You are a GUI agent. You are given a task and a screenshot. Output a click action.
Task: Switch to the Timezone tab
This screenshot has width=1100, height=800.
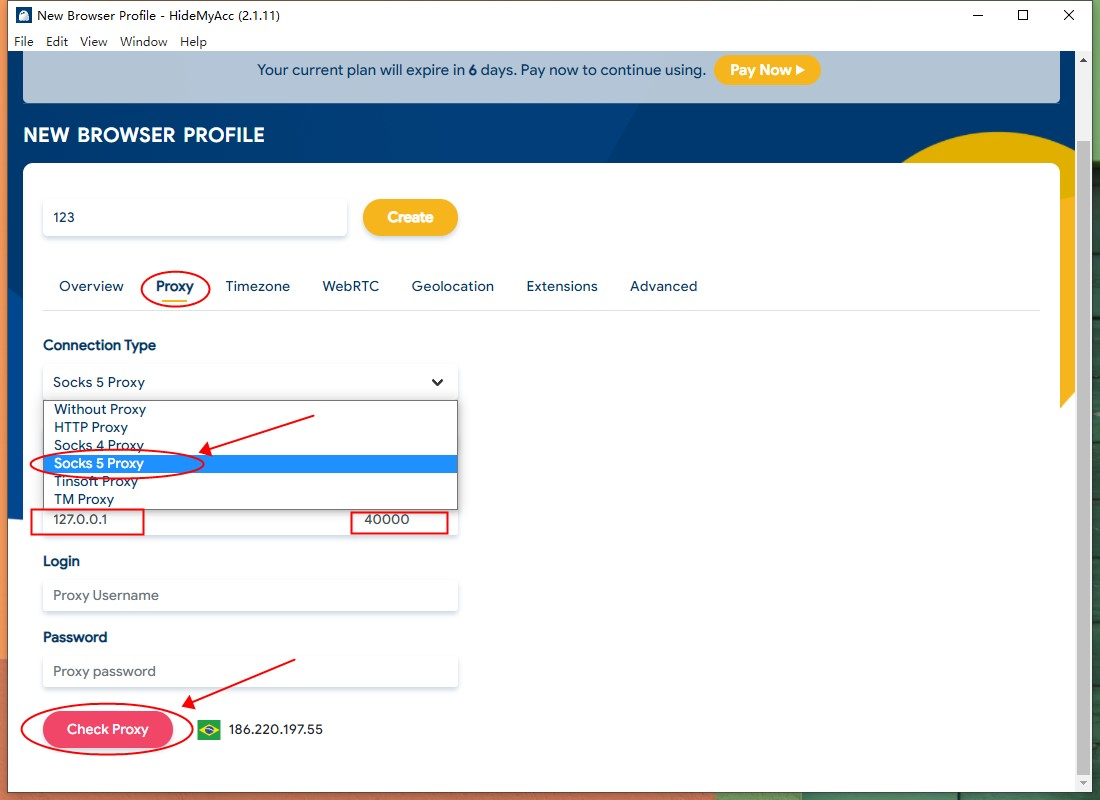click(x=257, y=286)
